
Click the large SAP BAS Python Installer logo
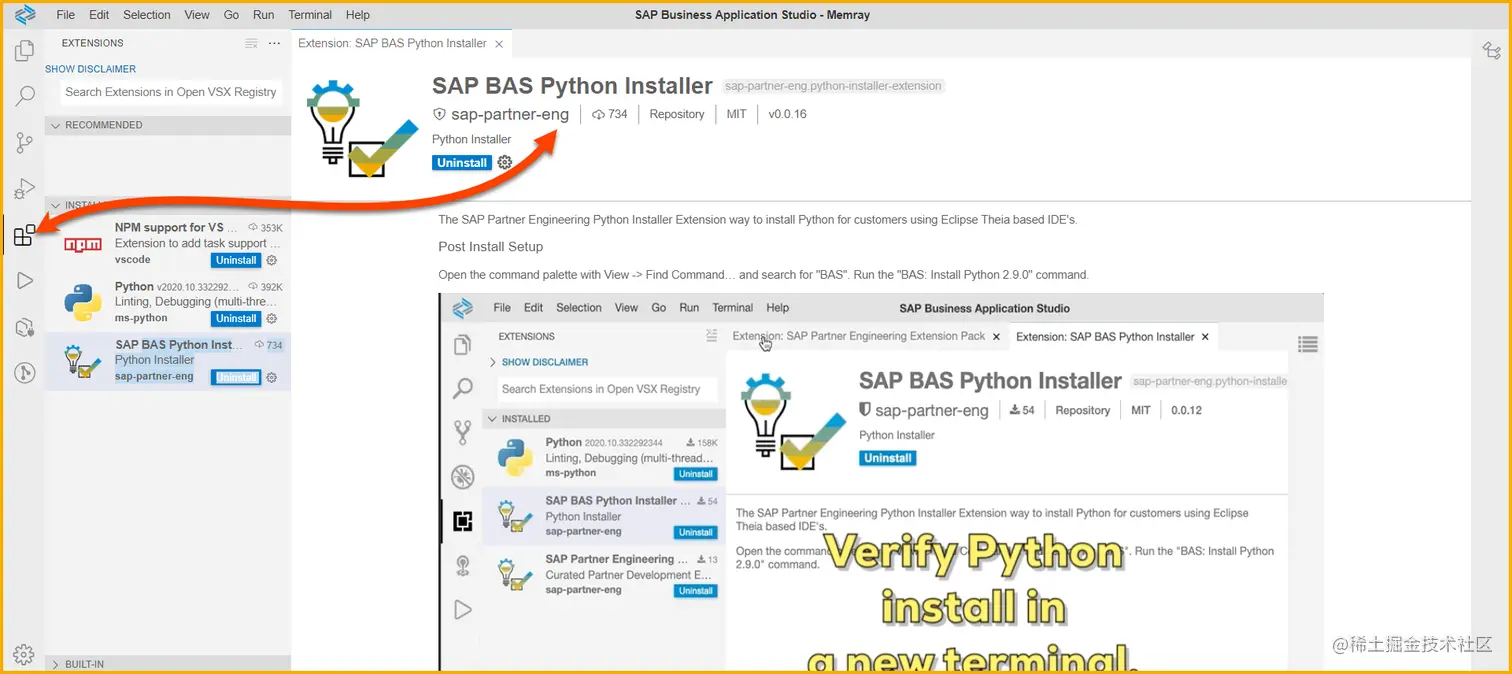(x=363, y=128)
